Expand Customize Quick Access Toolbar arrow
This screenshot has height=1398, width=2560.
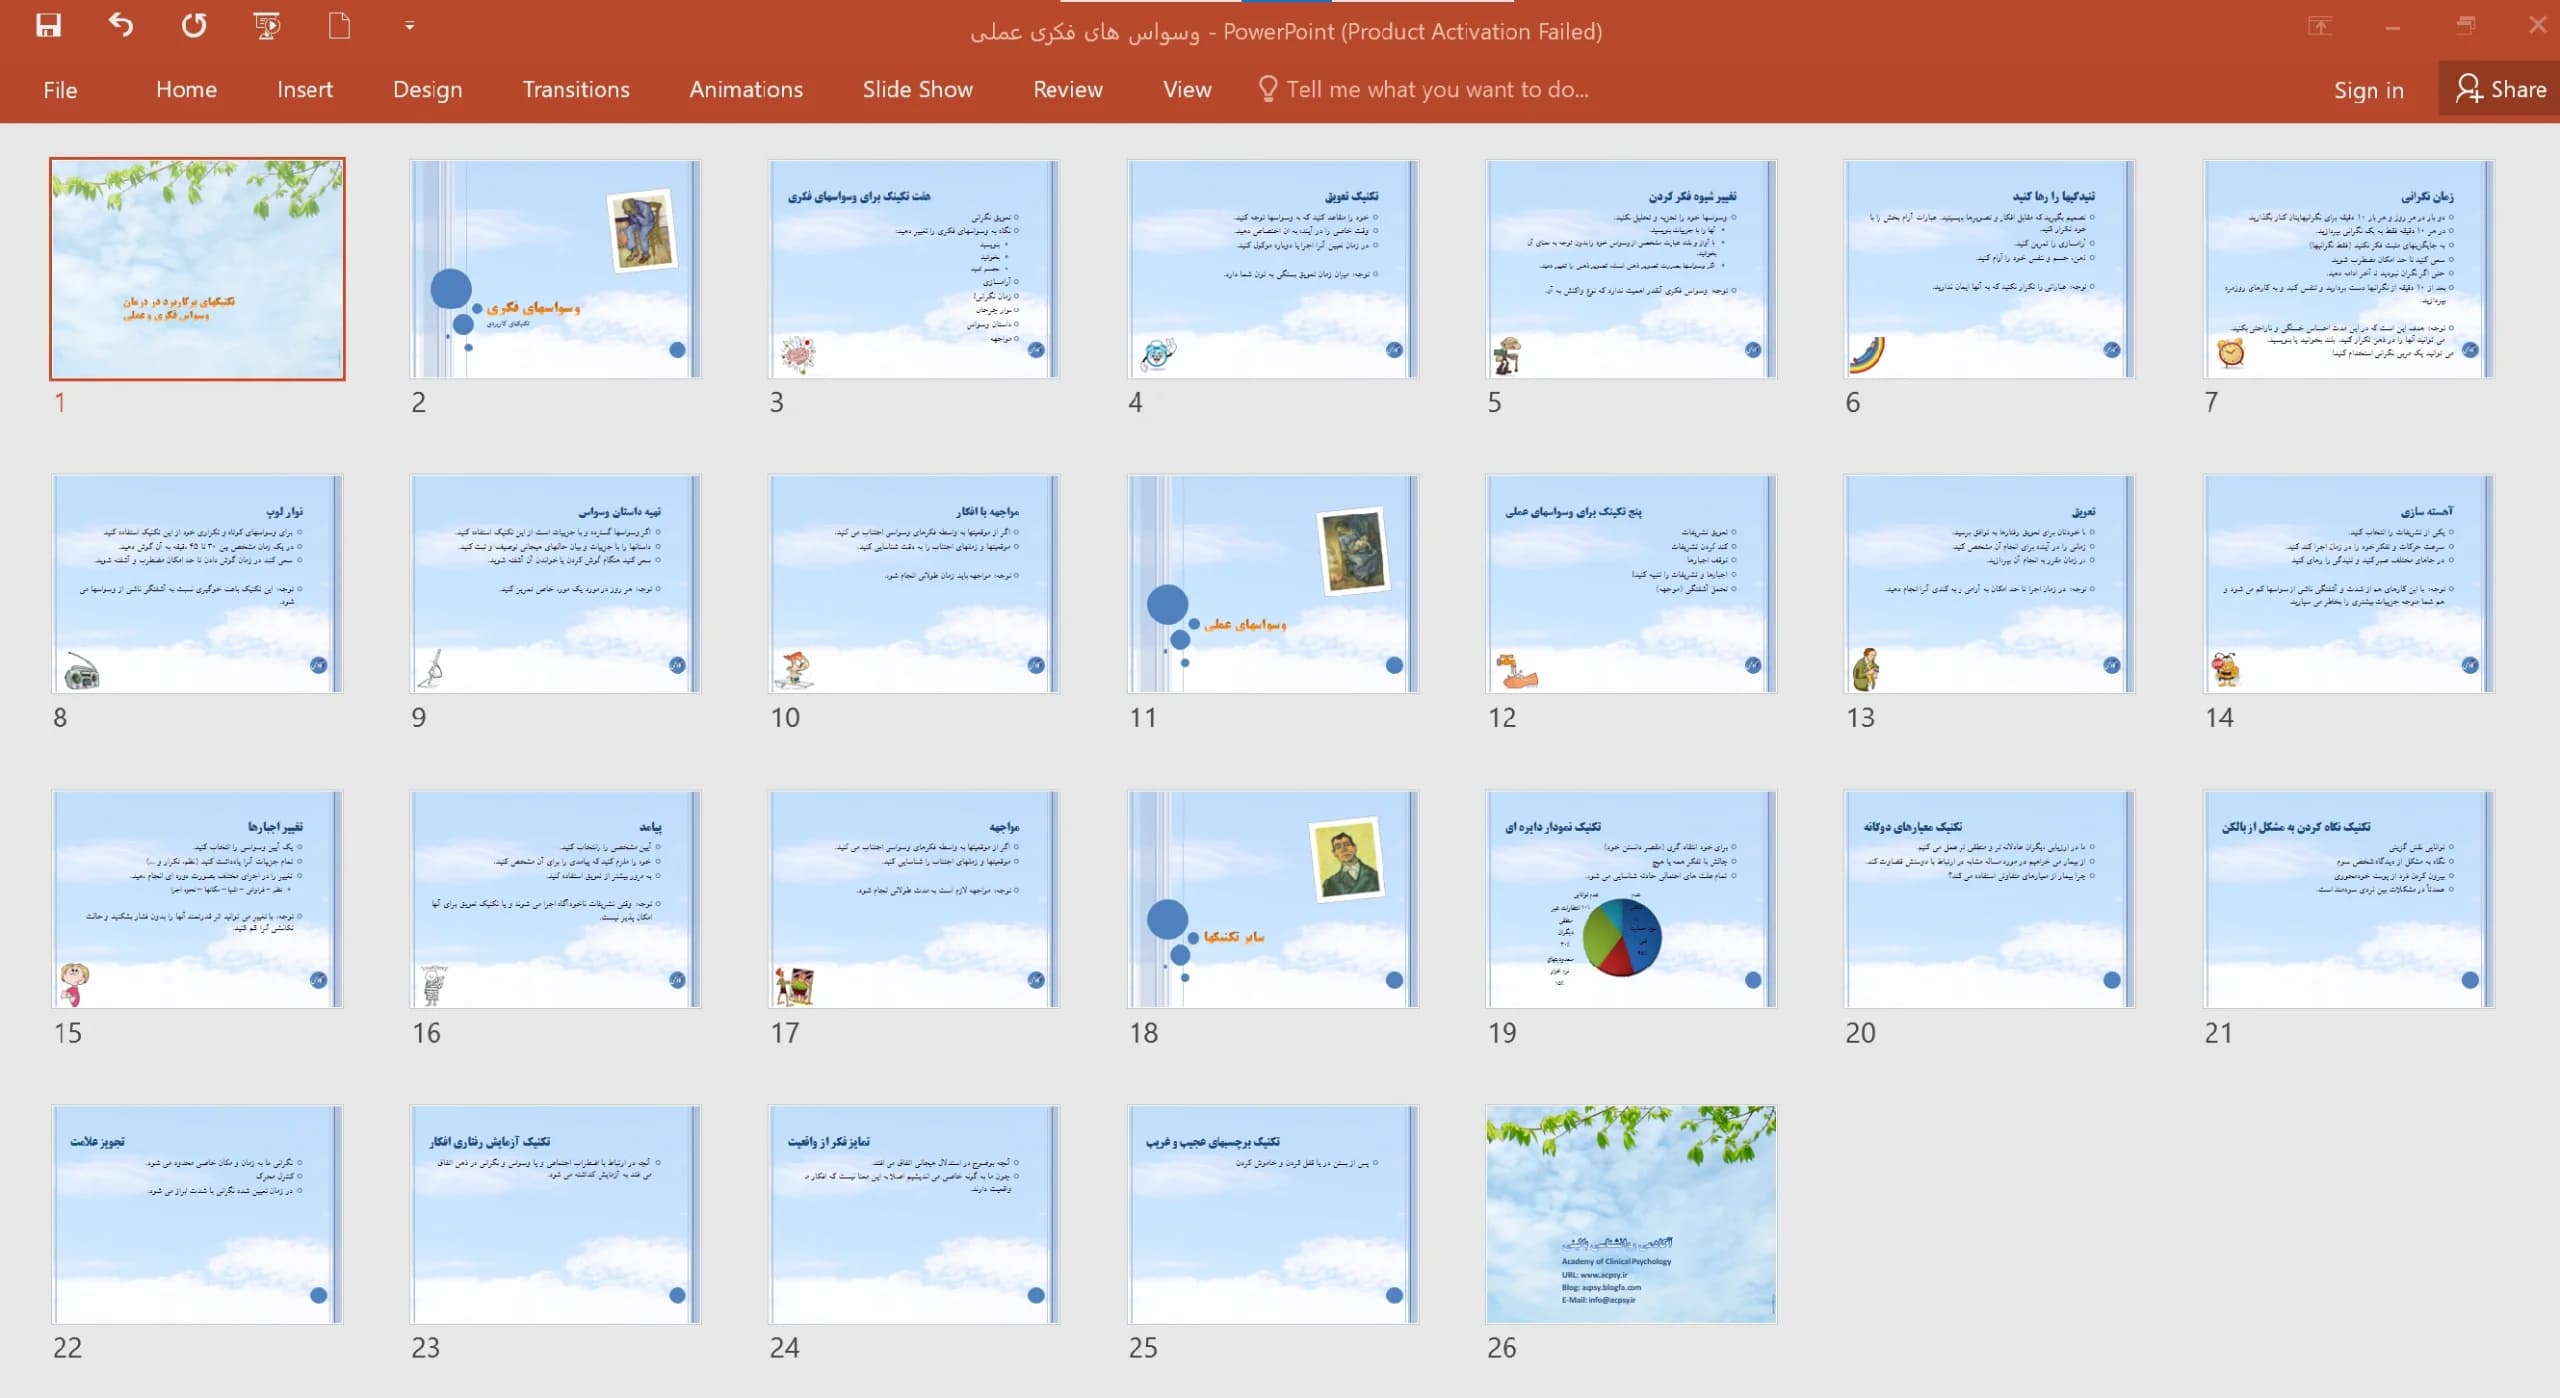[x=410, y=26]
